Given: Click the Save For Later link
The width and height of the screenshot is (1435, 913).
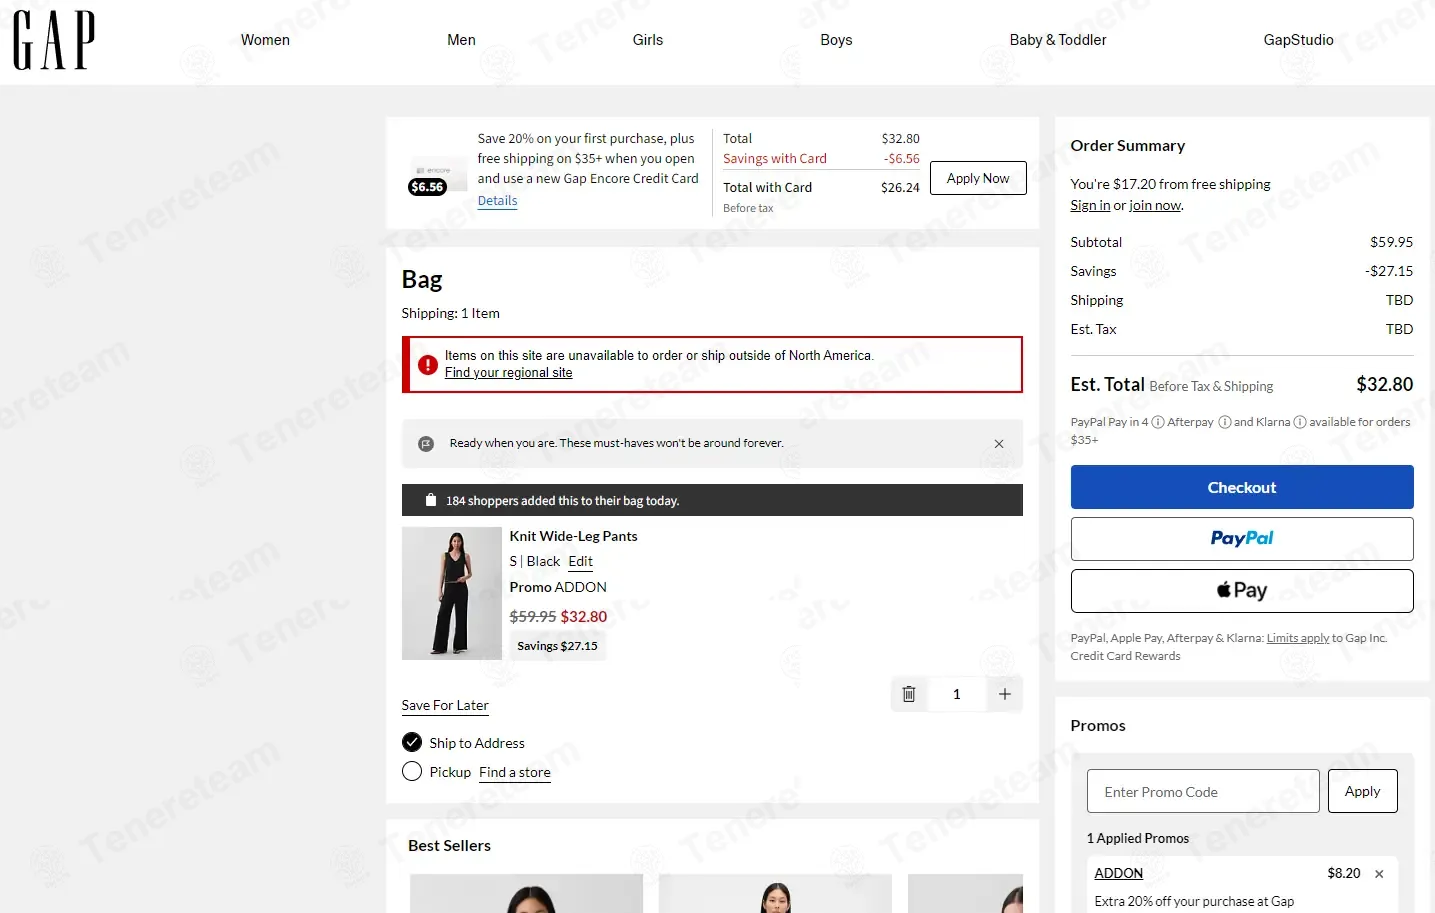Looking at the screenshot, I should (445, 705).
